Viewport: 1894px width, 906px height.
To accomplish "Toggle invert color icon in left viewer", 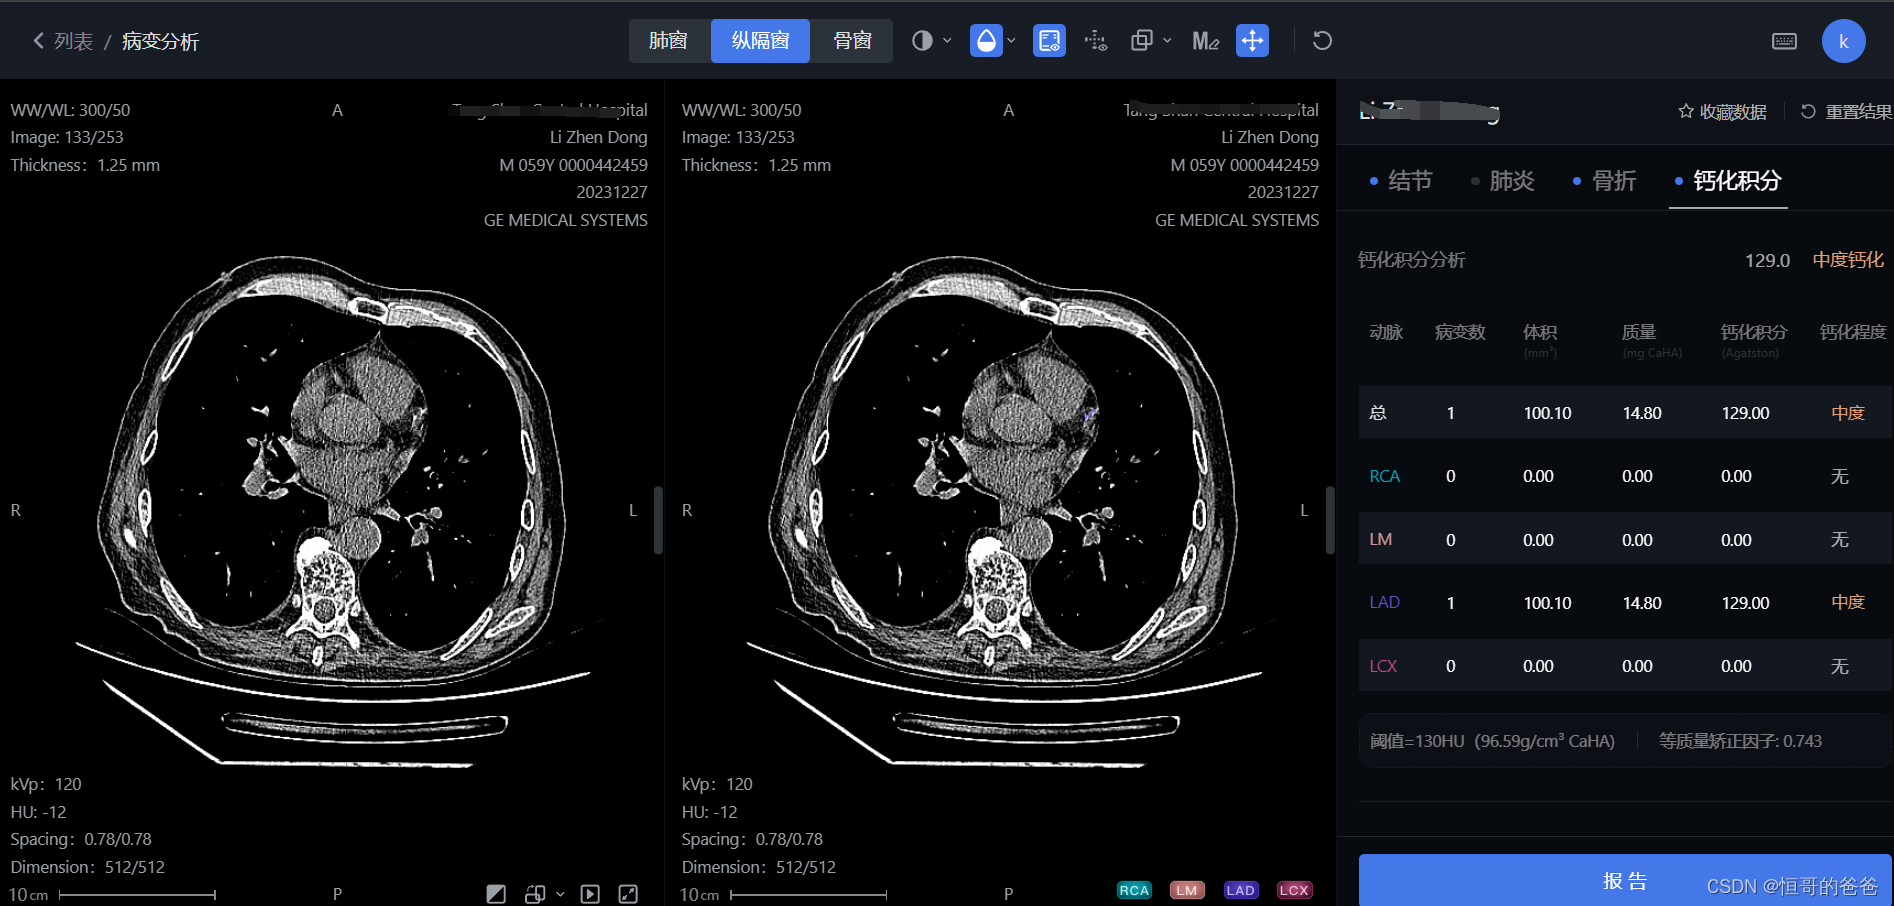I will click(496, 894).
